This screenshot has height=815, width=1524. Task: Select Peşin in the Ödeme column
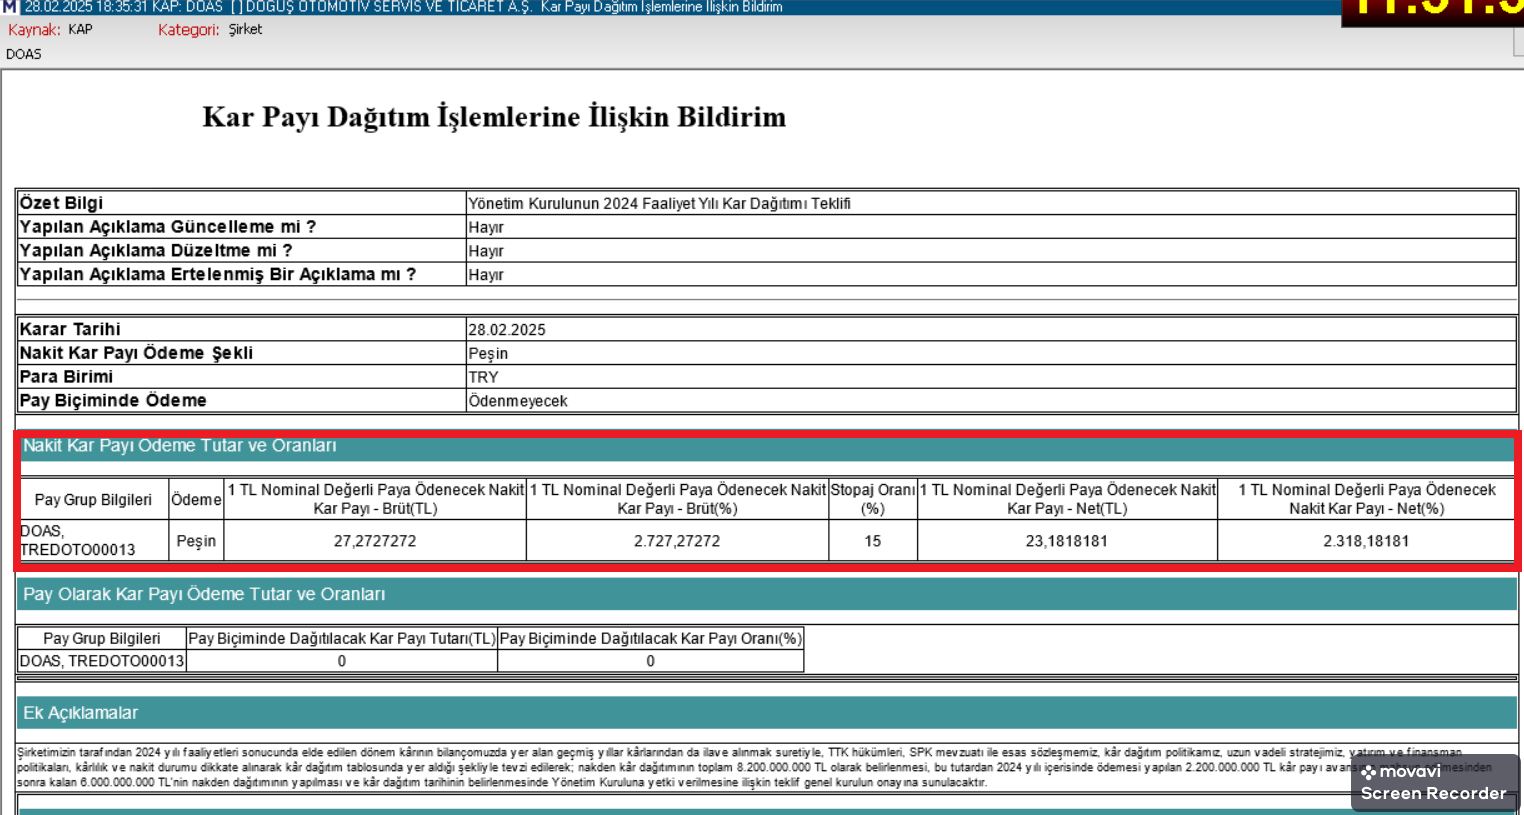pyautogui.click(x=196, y=541)
